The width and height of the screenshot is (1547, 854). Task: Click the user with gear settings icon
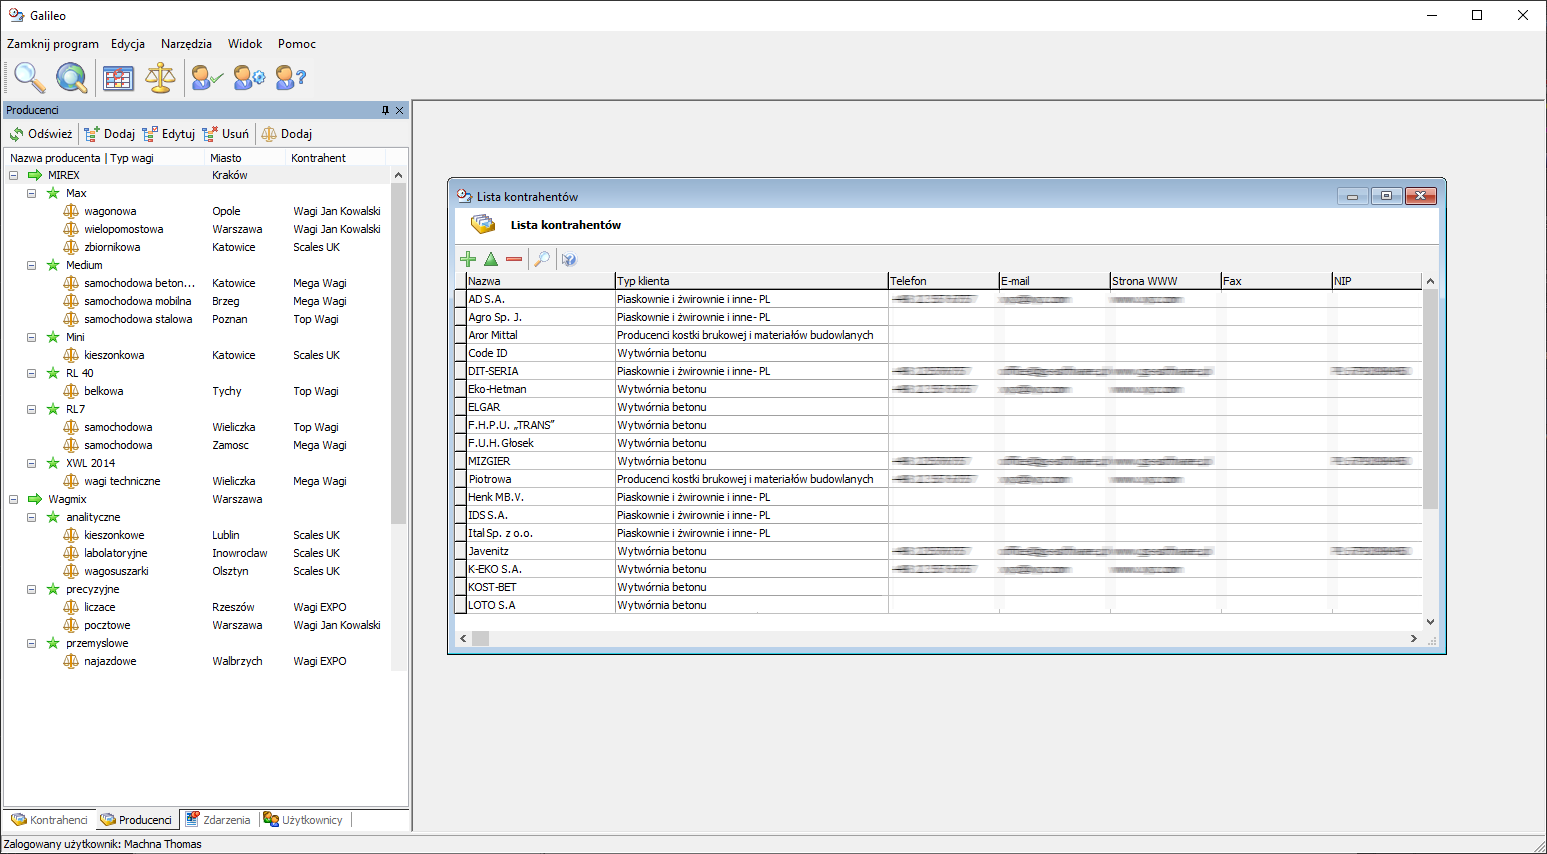(x=249, y=77)
